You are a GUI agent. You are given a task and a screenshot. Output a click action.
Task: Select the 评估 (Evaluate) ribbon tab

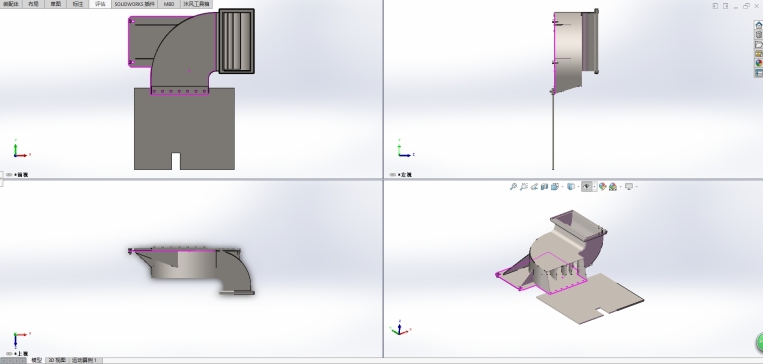tap(100, 4)
